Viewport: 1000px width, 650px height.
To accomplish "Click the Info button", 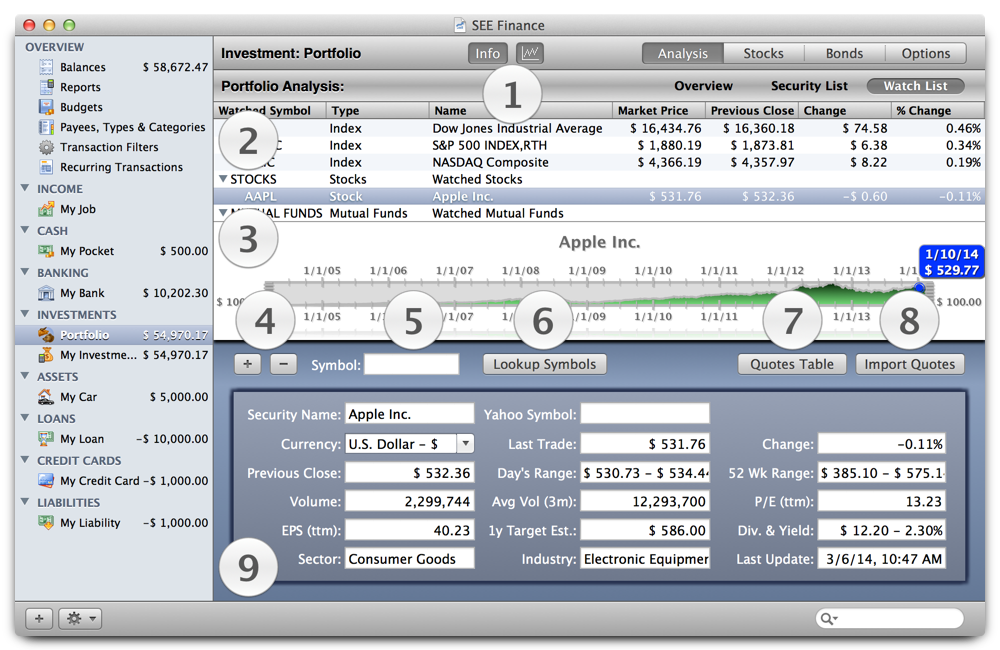I will [487, 54].
